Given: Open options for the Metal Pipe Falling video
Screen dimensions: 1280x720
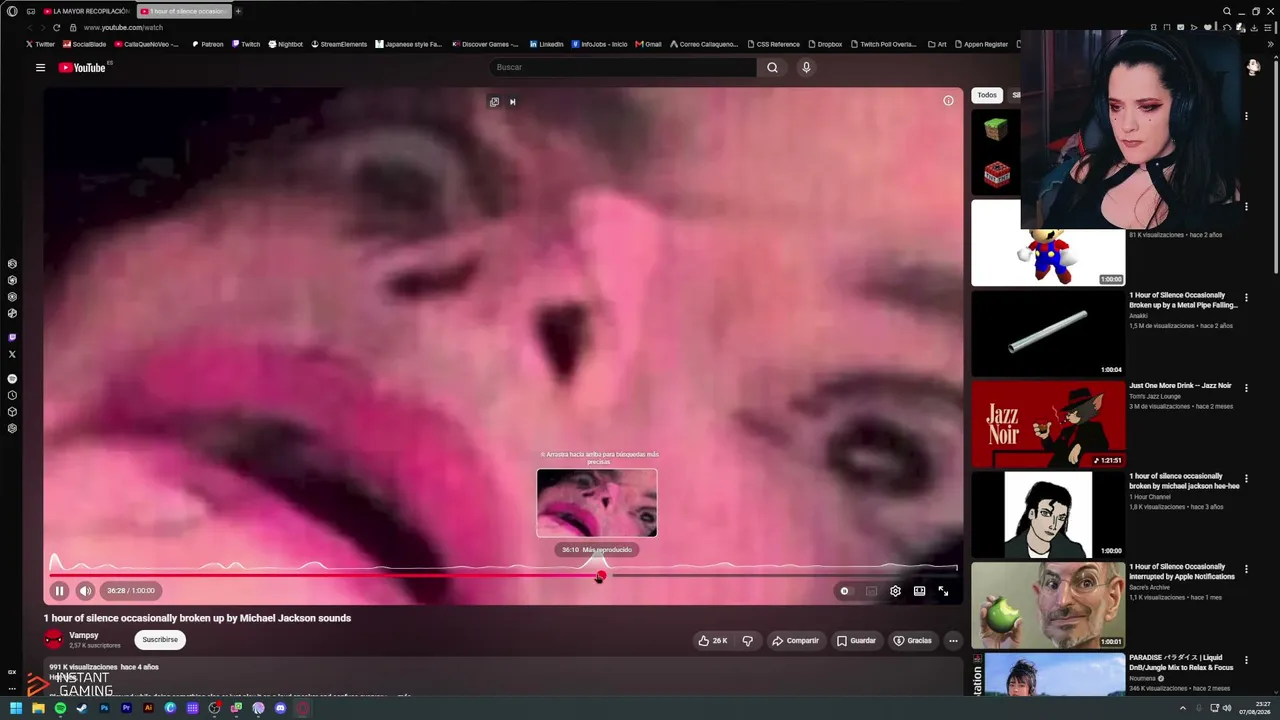Looking at the screenshot, I should [1246, 298].
